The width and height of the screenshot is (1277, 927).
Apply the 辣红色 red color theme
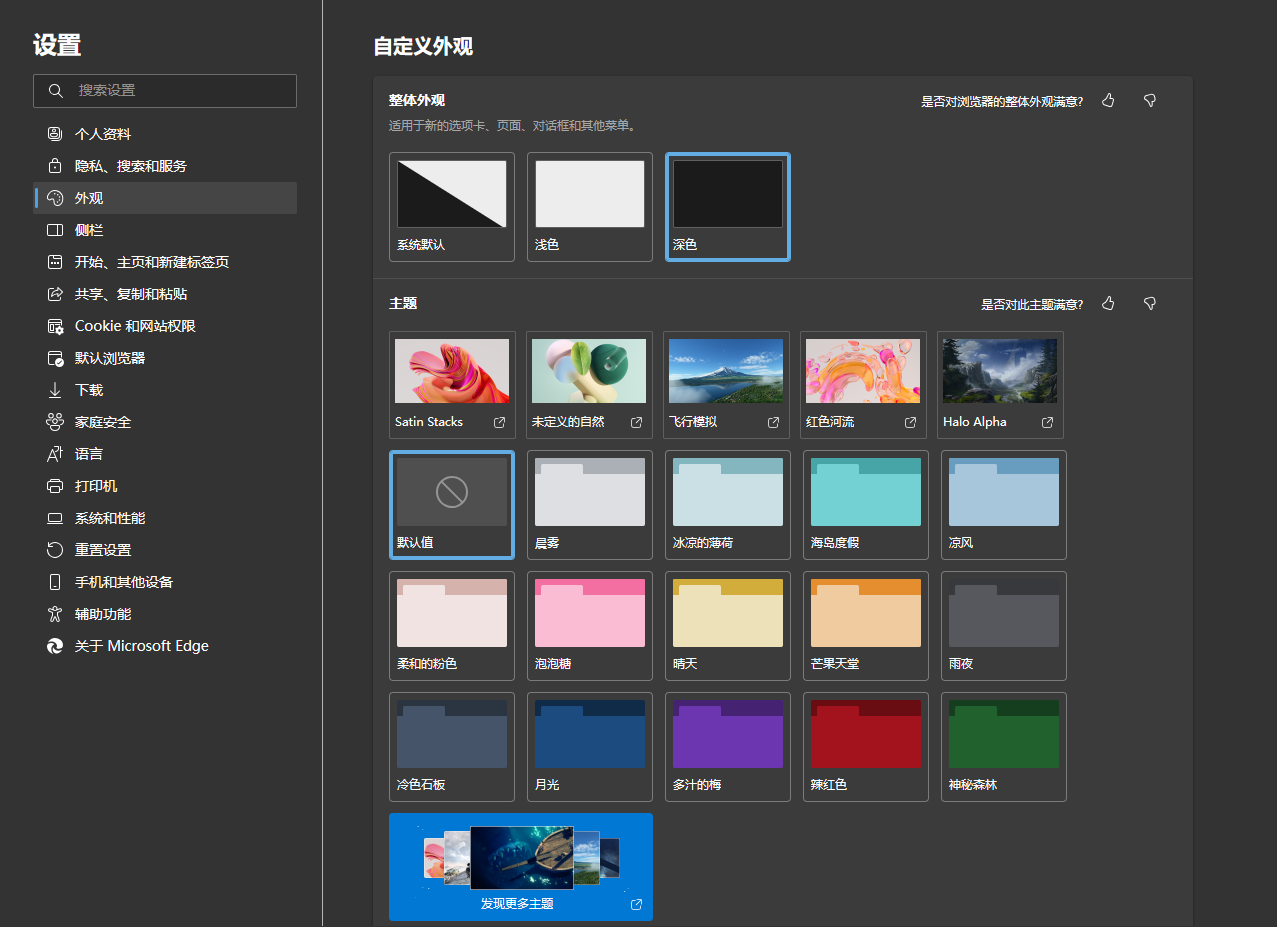tap(865, 746)
